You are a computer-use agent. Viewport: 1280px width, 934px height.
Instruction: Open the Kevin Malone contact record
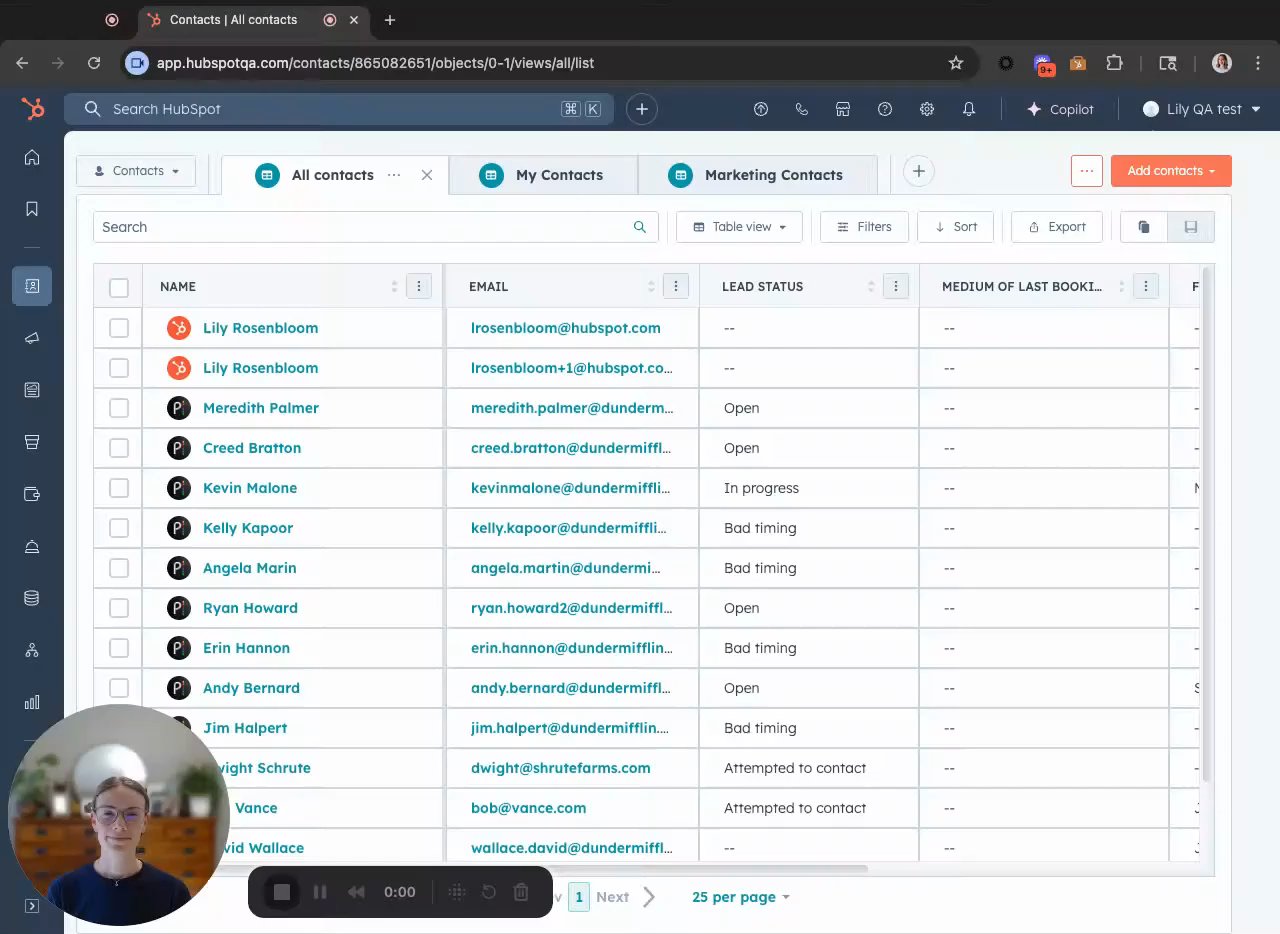[x=250, y=488]
